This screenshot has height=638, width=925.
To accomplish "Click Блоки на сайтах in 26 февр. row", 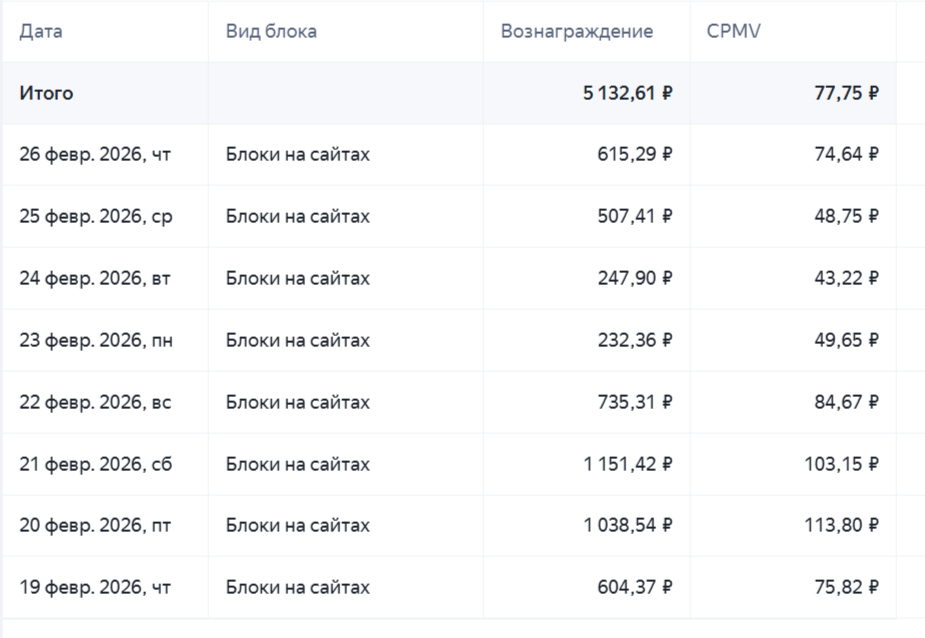I will pyautogui.click(x=298, y=155).
